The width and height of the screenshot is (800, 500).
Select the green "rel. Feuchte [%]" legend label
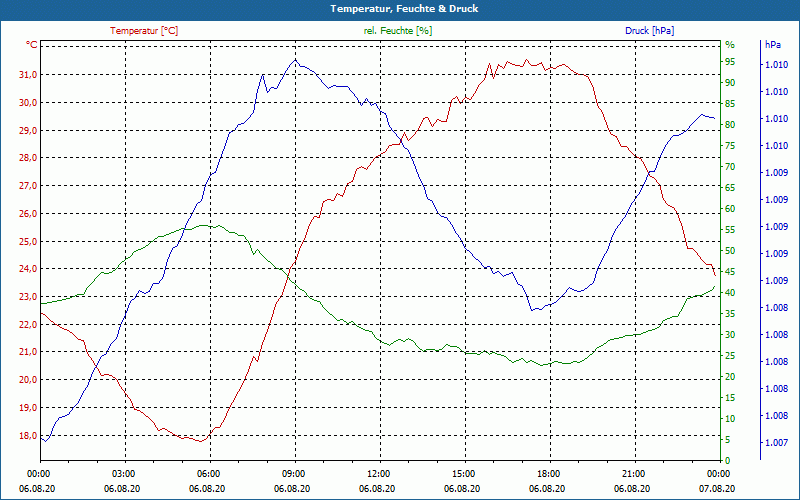[x=397, y=31]
